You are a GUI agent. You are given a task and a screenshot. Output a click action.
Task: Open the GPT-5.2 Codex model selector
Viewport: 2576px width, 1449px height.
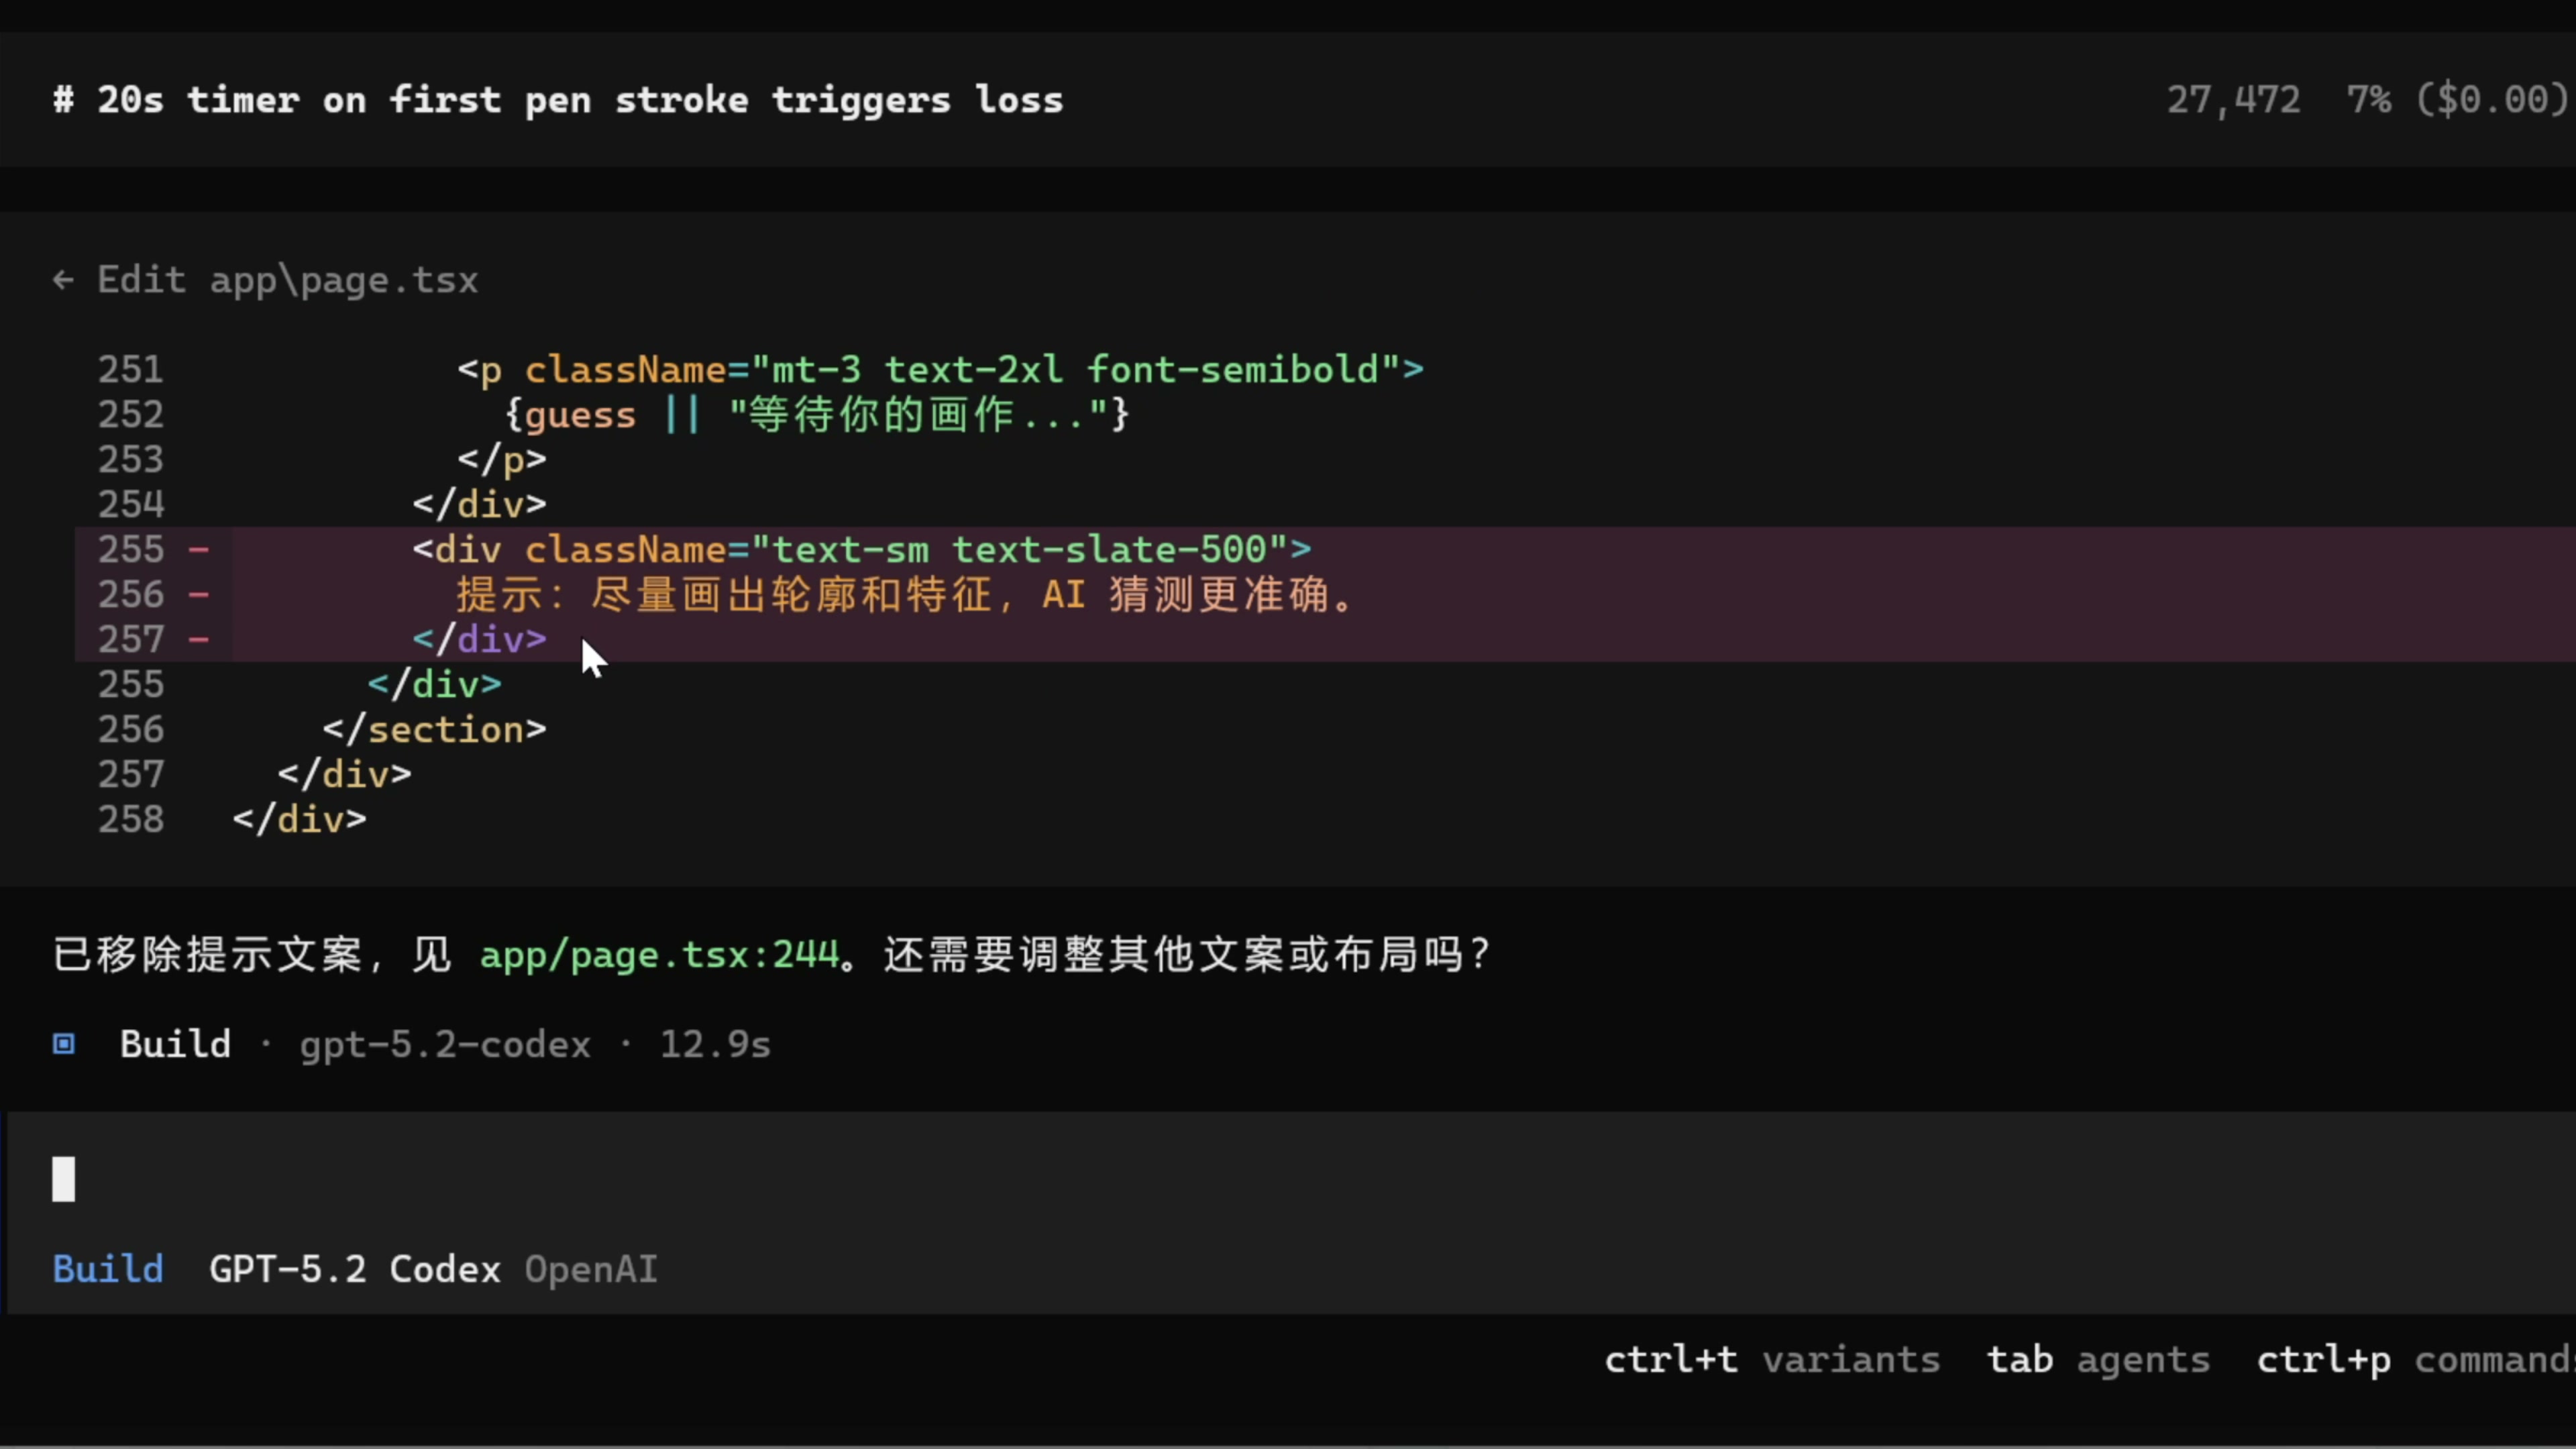click(354, 1269)
